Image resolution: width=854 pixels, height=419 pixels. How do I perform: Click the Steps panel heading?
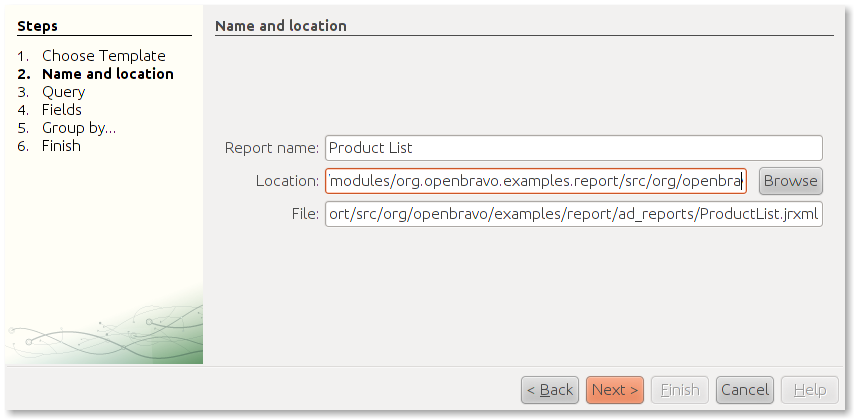pos(38,26)
